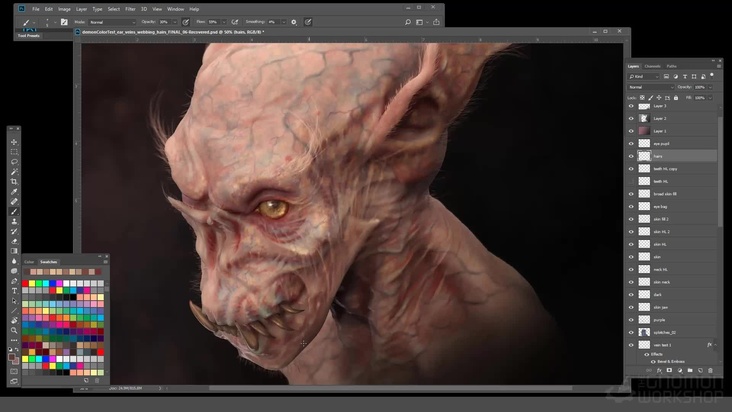Viewport: 732px width, 412px height.
Task: Select the Eyedropper tool
Action: click(14, 192)
